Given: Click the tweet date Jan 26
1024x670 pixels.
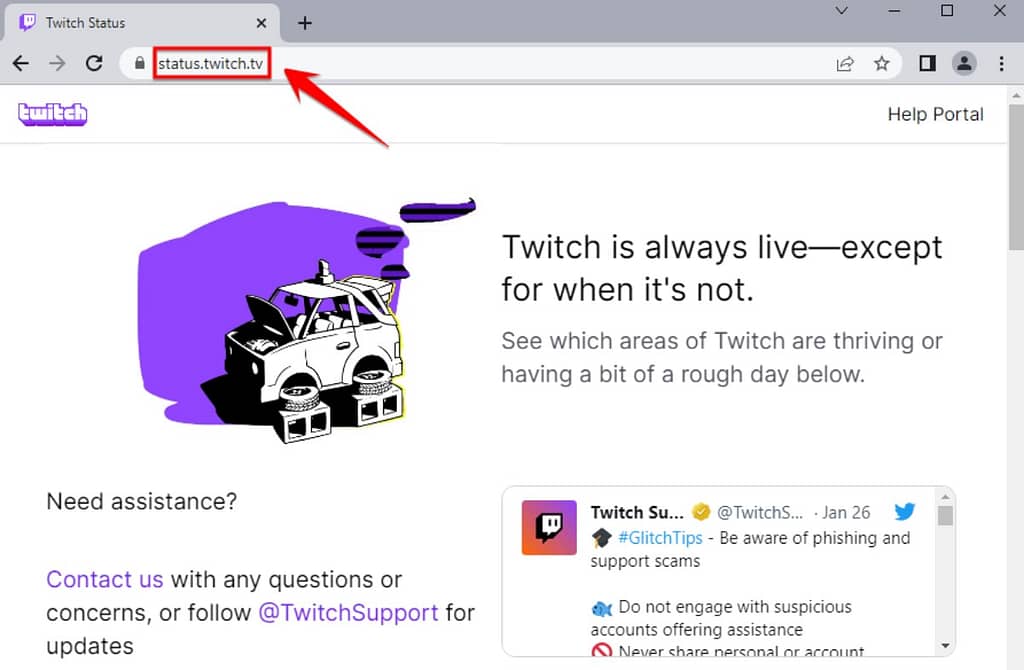Looking at the screenshot, I should click(846, 513).
